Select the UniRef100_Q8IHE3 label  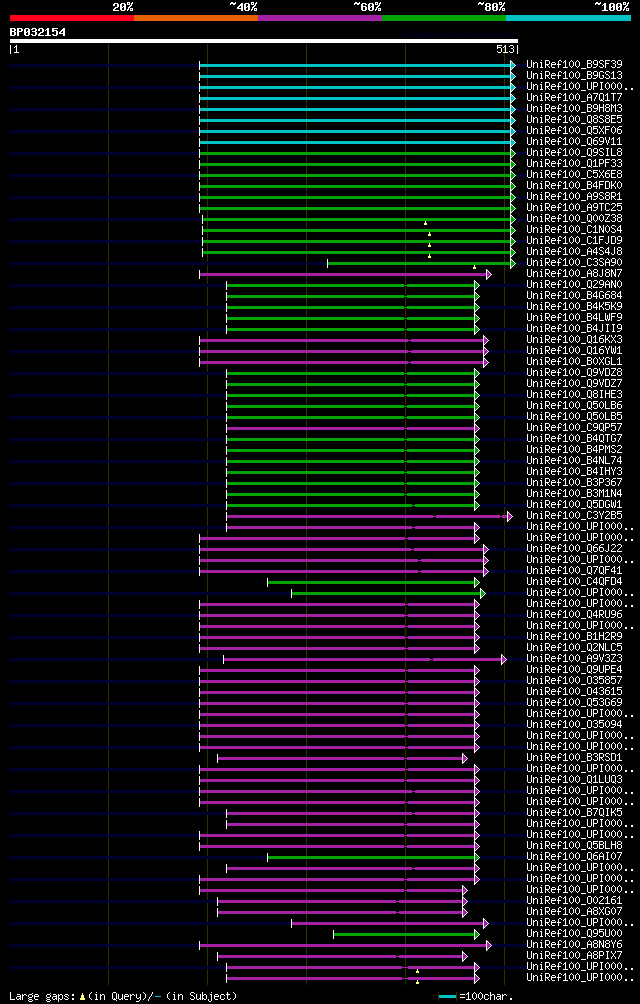point(574,394)
